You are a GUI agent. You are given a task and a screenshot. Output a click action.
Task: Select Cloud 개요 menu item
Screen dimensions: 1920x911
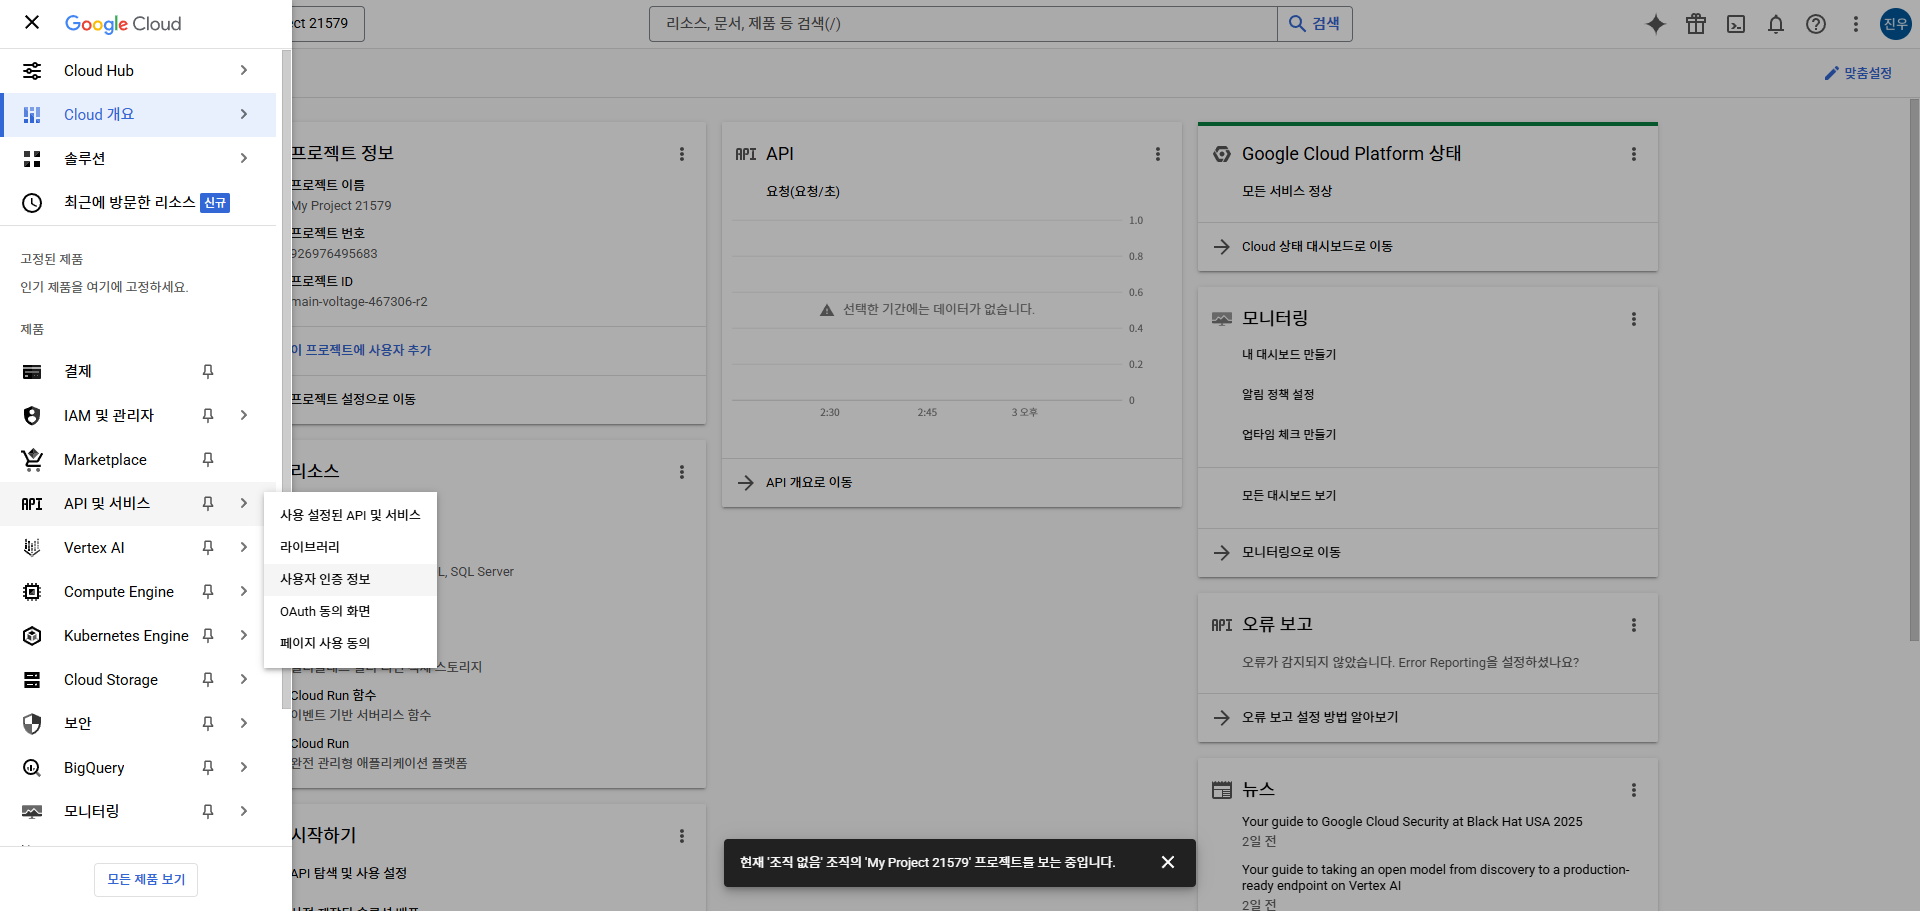[x=138, y=114]
